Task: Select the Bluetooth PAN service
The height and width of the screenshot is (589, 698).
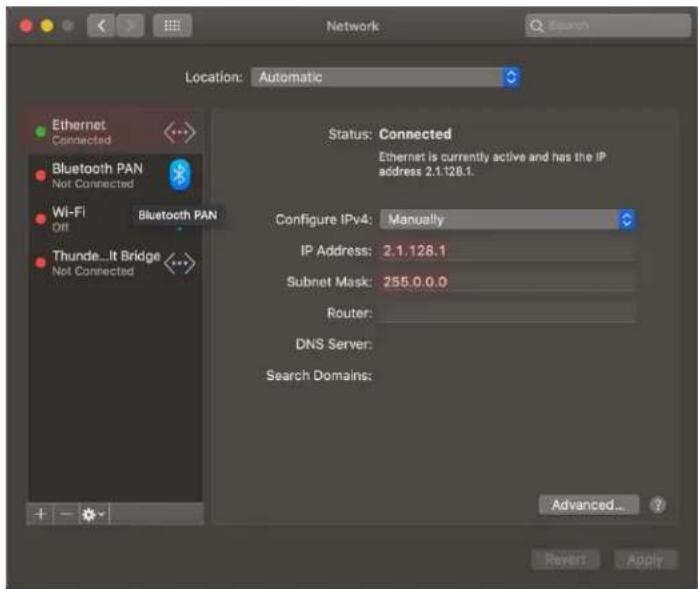Action: pos(115,175)
